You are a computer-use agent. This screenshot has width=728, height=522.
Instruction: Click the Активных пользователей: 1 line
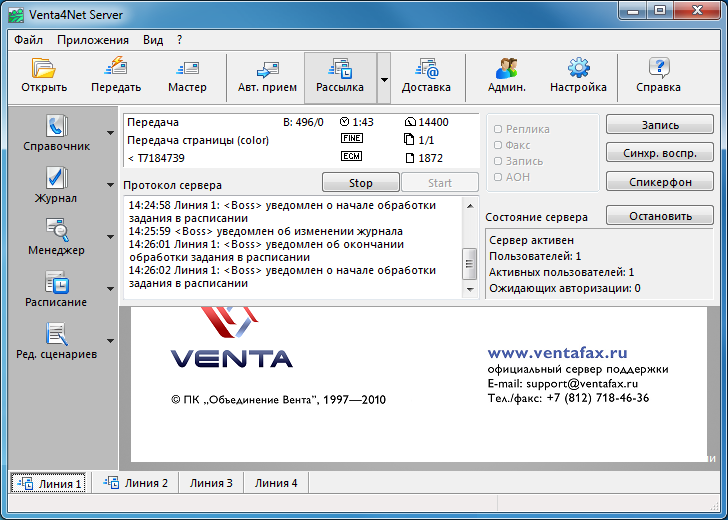(x=561, y=272)
